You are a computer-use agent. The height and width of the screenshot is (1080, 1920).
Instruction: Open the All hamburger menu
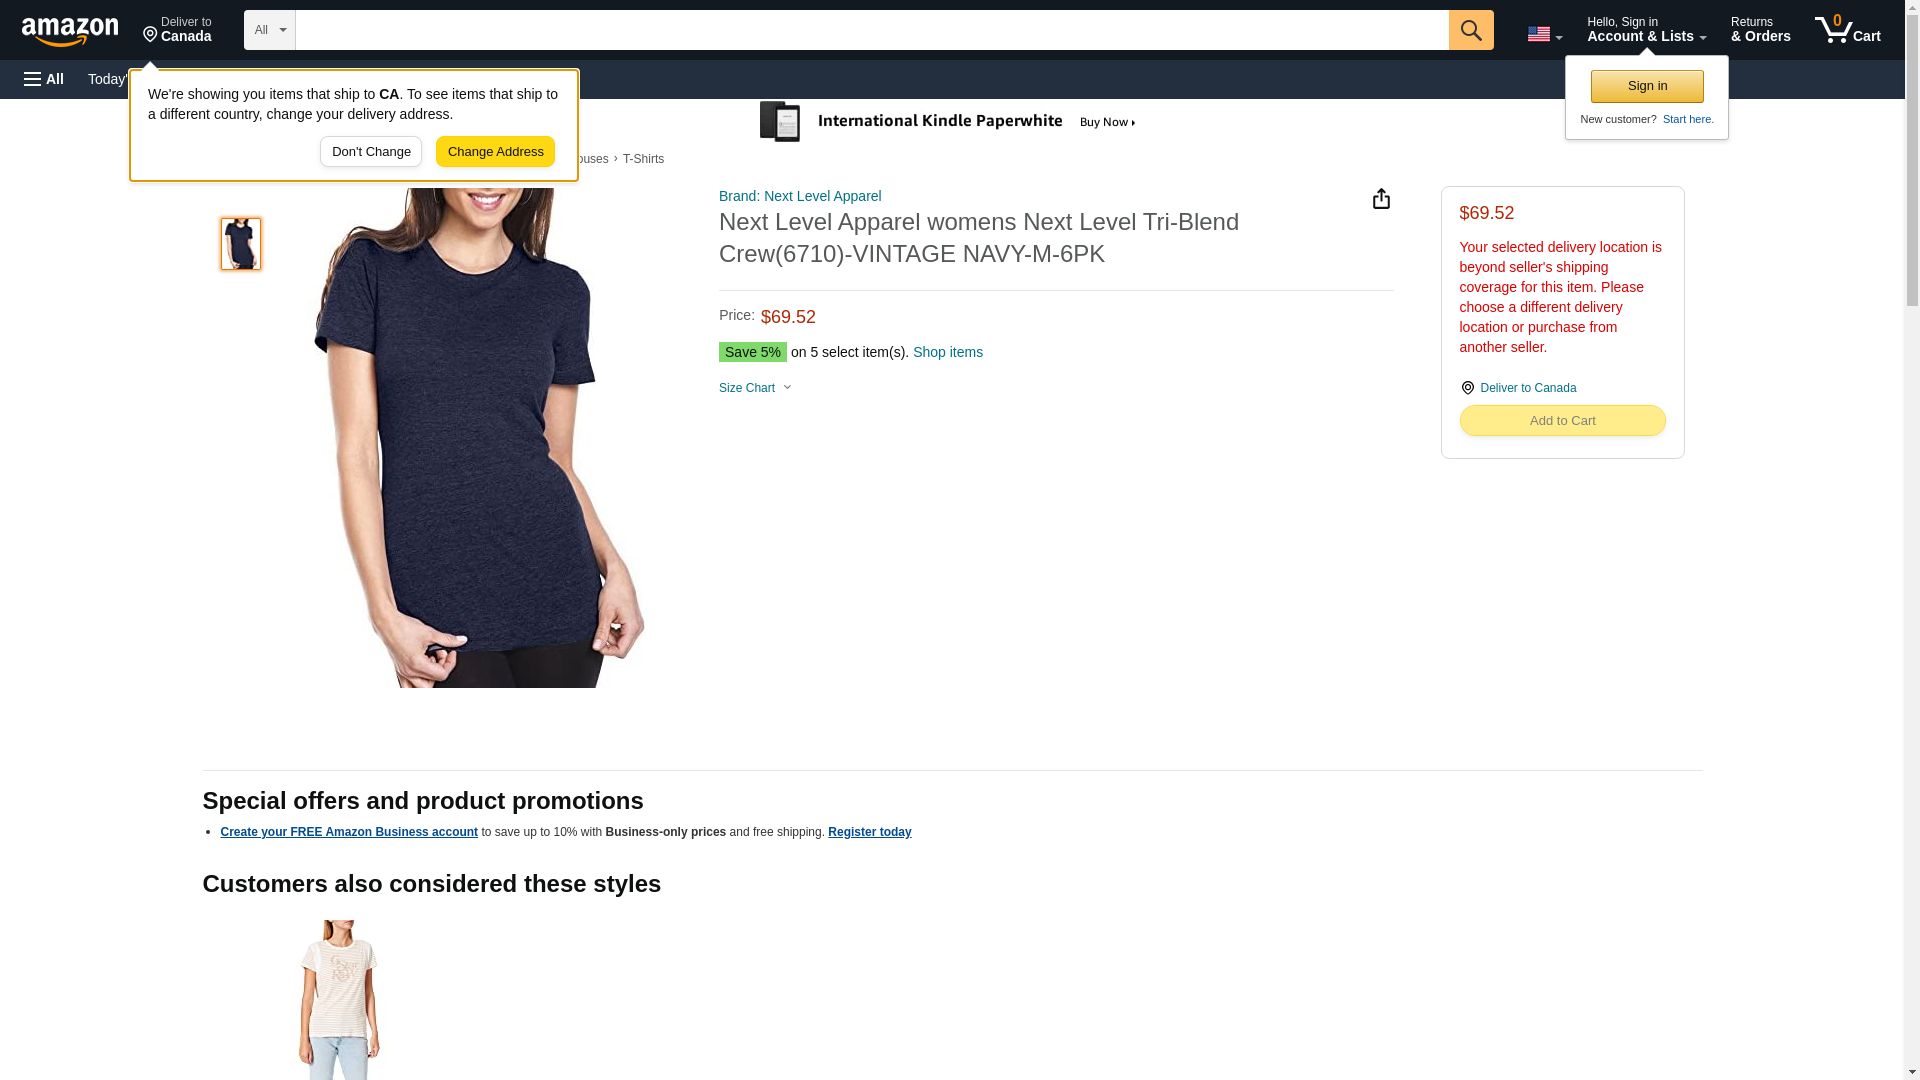(44, 79)
